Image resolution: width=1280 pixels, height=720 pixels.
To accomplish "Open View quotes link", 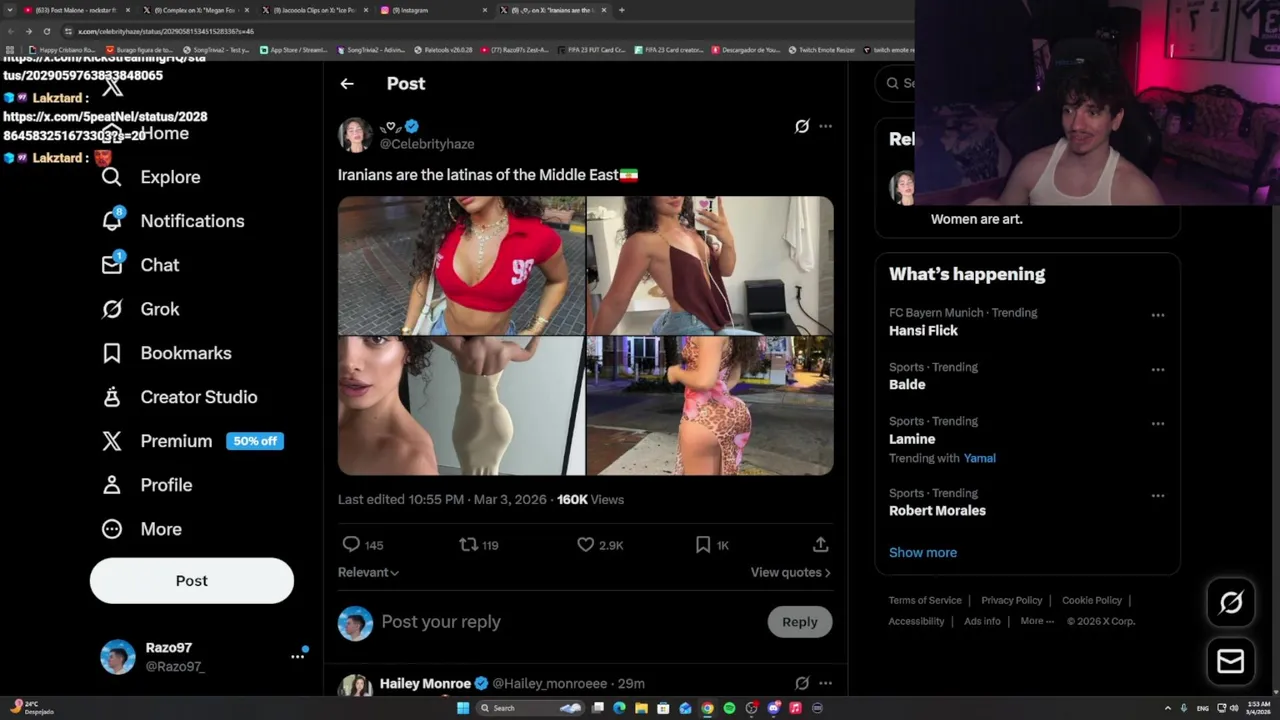I will tap(790, 572).
